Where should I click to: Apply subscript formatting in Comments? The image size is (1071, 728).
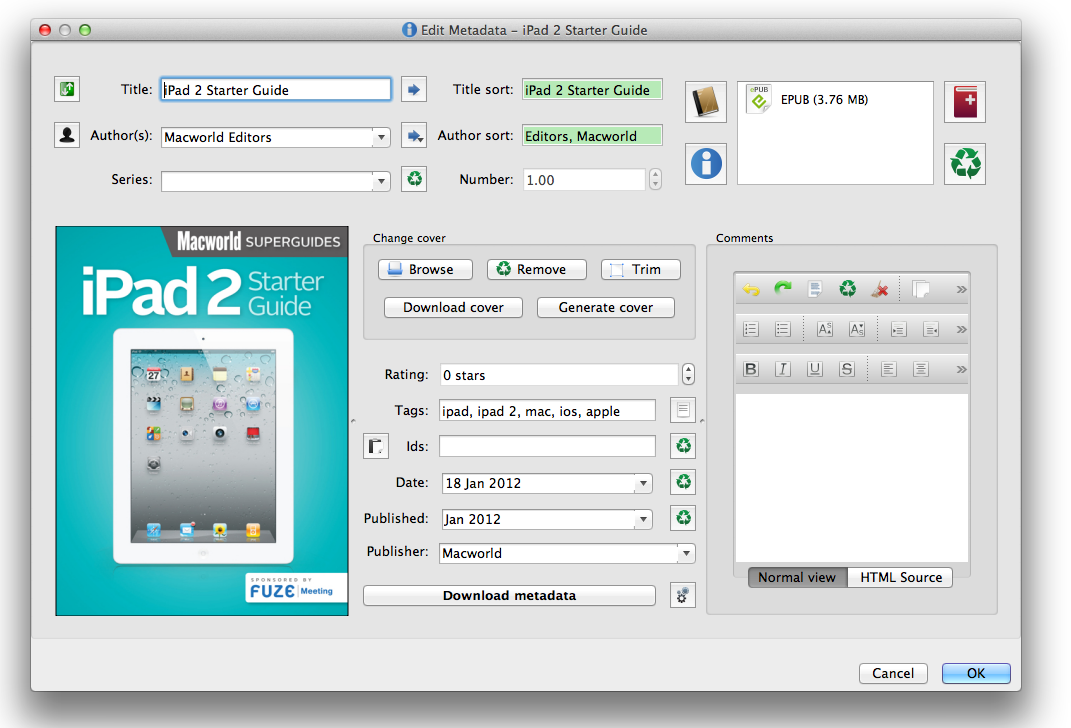coord(857,329)
